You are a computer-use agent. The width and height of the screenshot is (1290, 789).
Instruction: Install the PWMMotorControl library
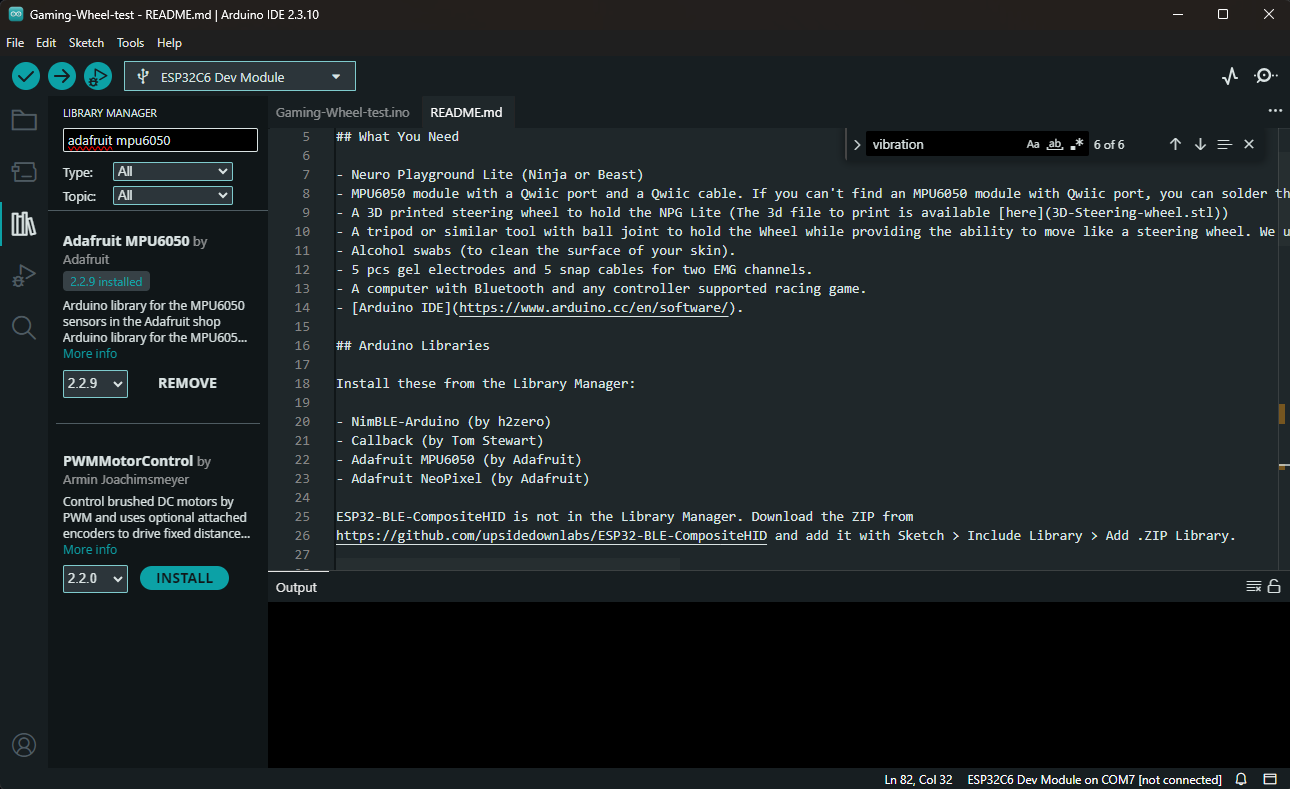pos(184,578)
